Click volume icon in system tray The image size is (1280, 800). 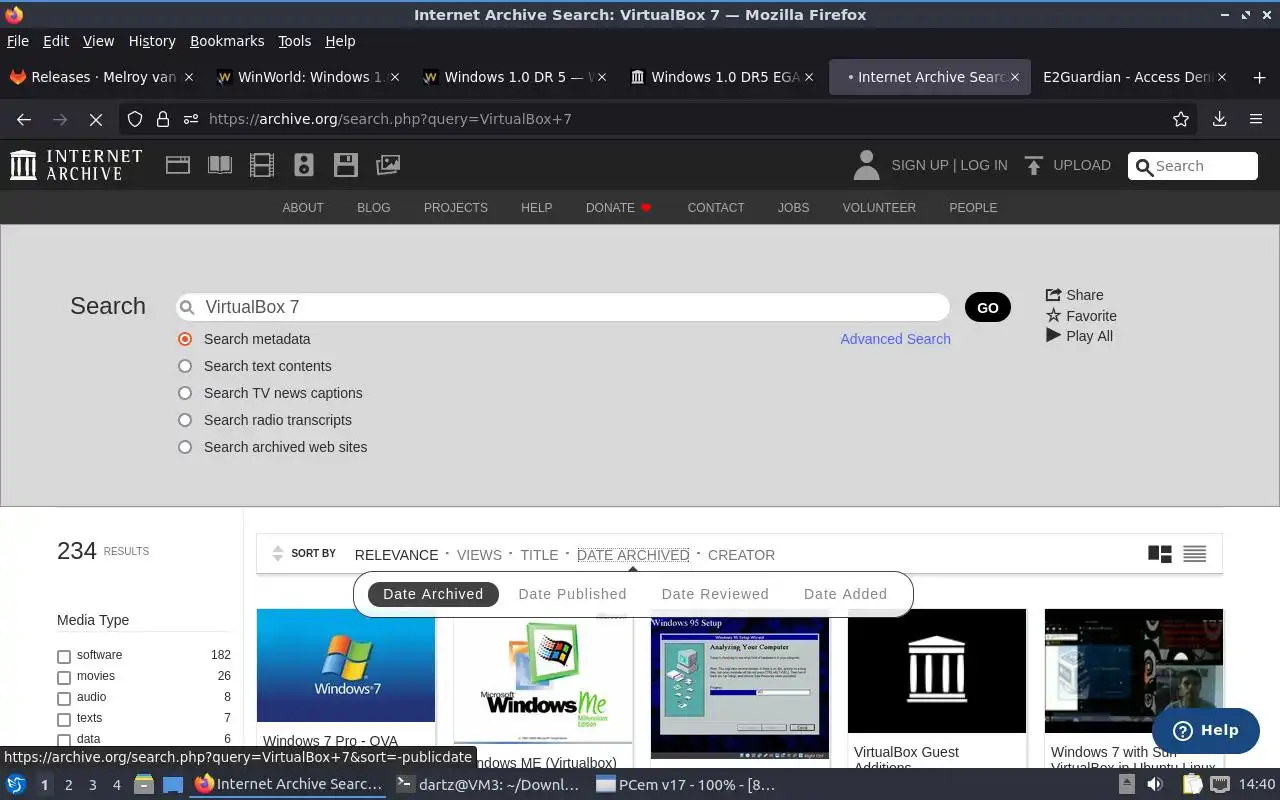pyautogui.click(x=1155, y=784)
